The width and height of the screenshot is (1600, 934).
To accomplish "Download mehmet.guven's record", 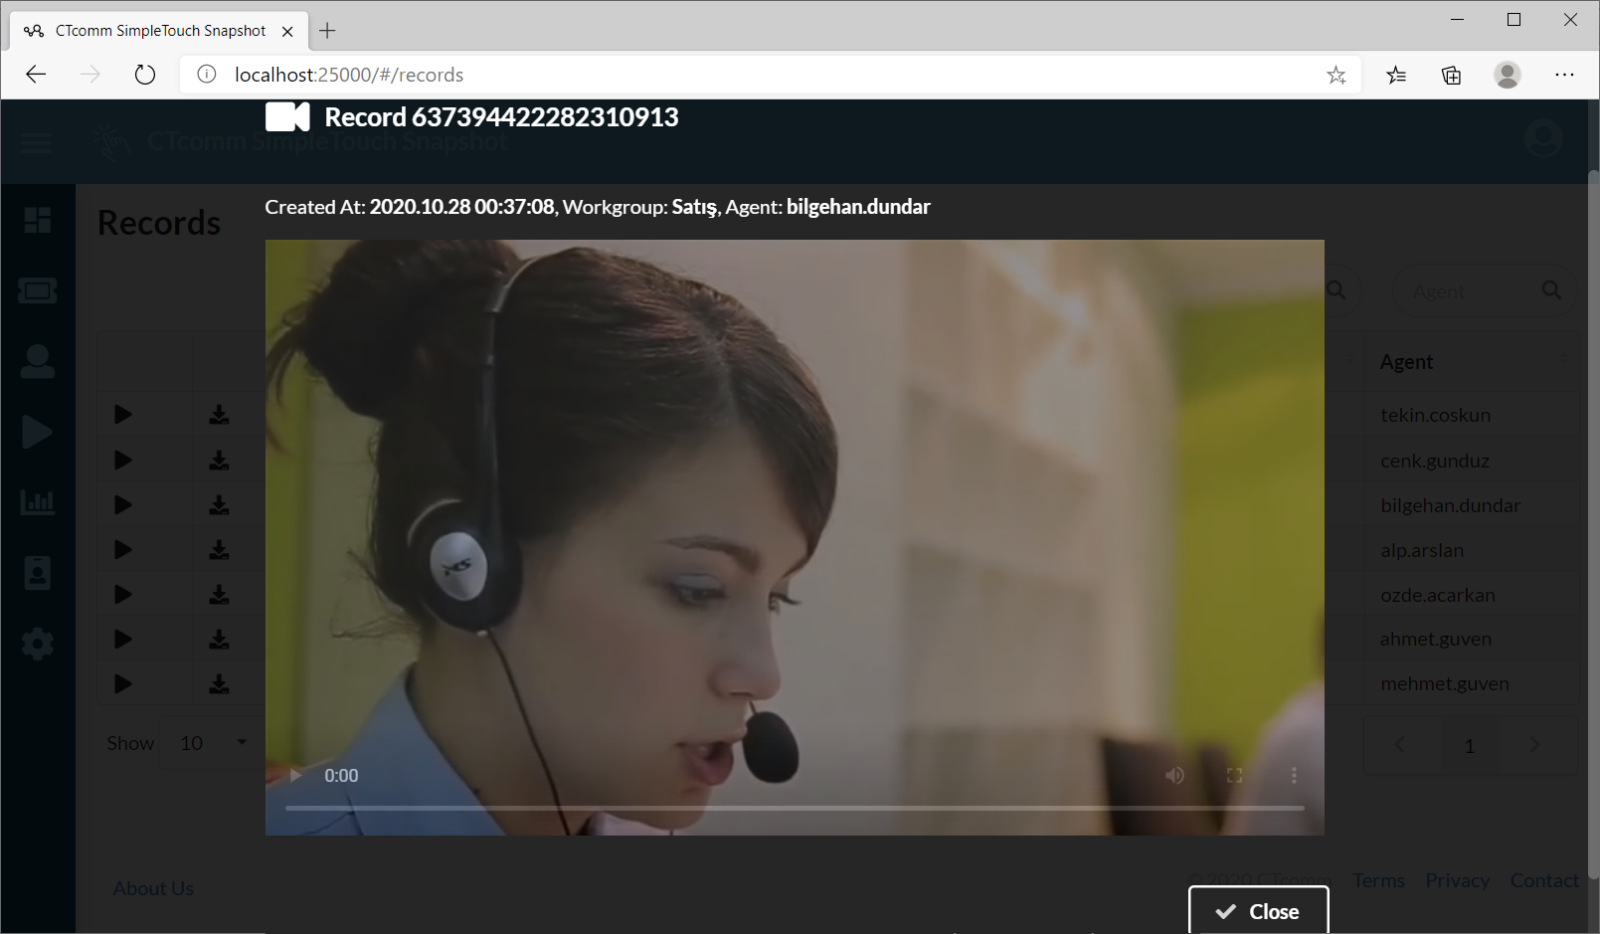I will [x=219, y=684].
